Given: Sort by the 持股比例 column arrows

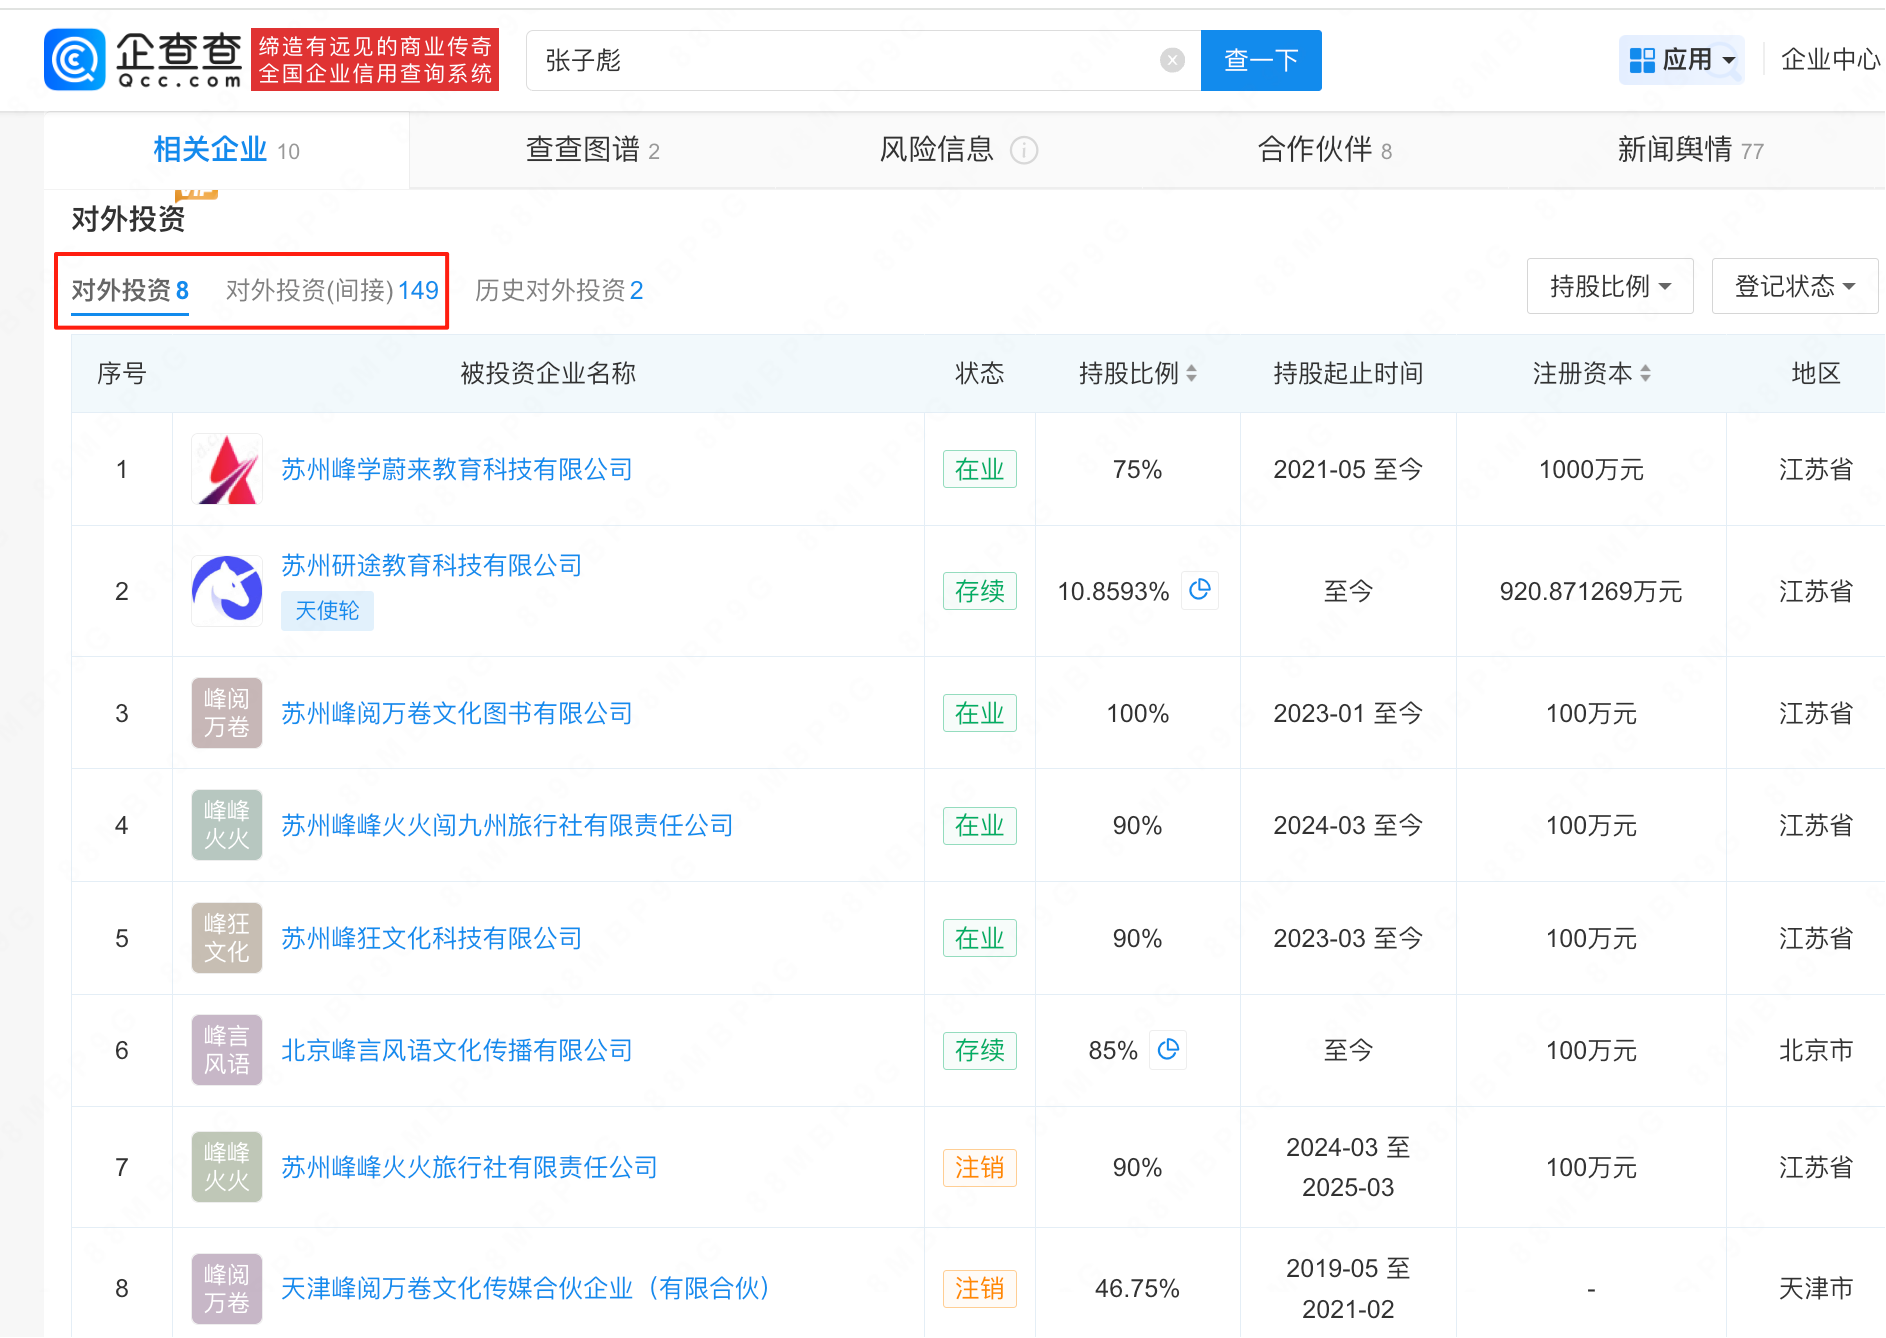Looking at the screenshot, I should 1191,373.
